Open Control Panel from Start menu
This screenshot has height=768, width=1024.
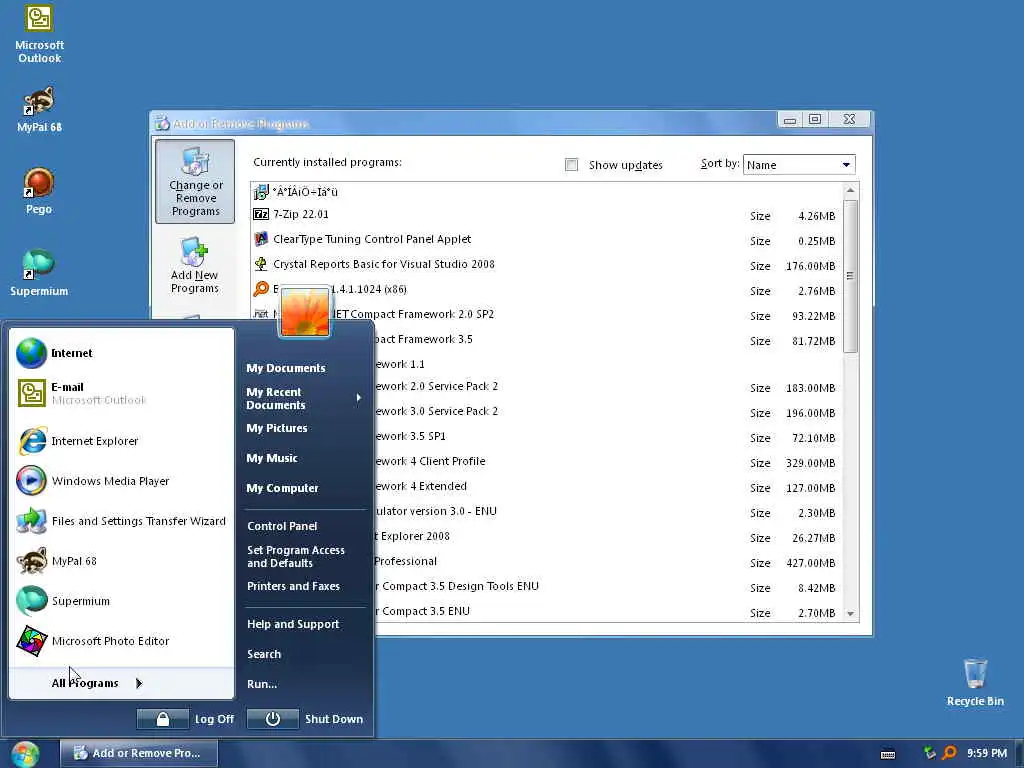(304, 526)
